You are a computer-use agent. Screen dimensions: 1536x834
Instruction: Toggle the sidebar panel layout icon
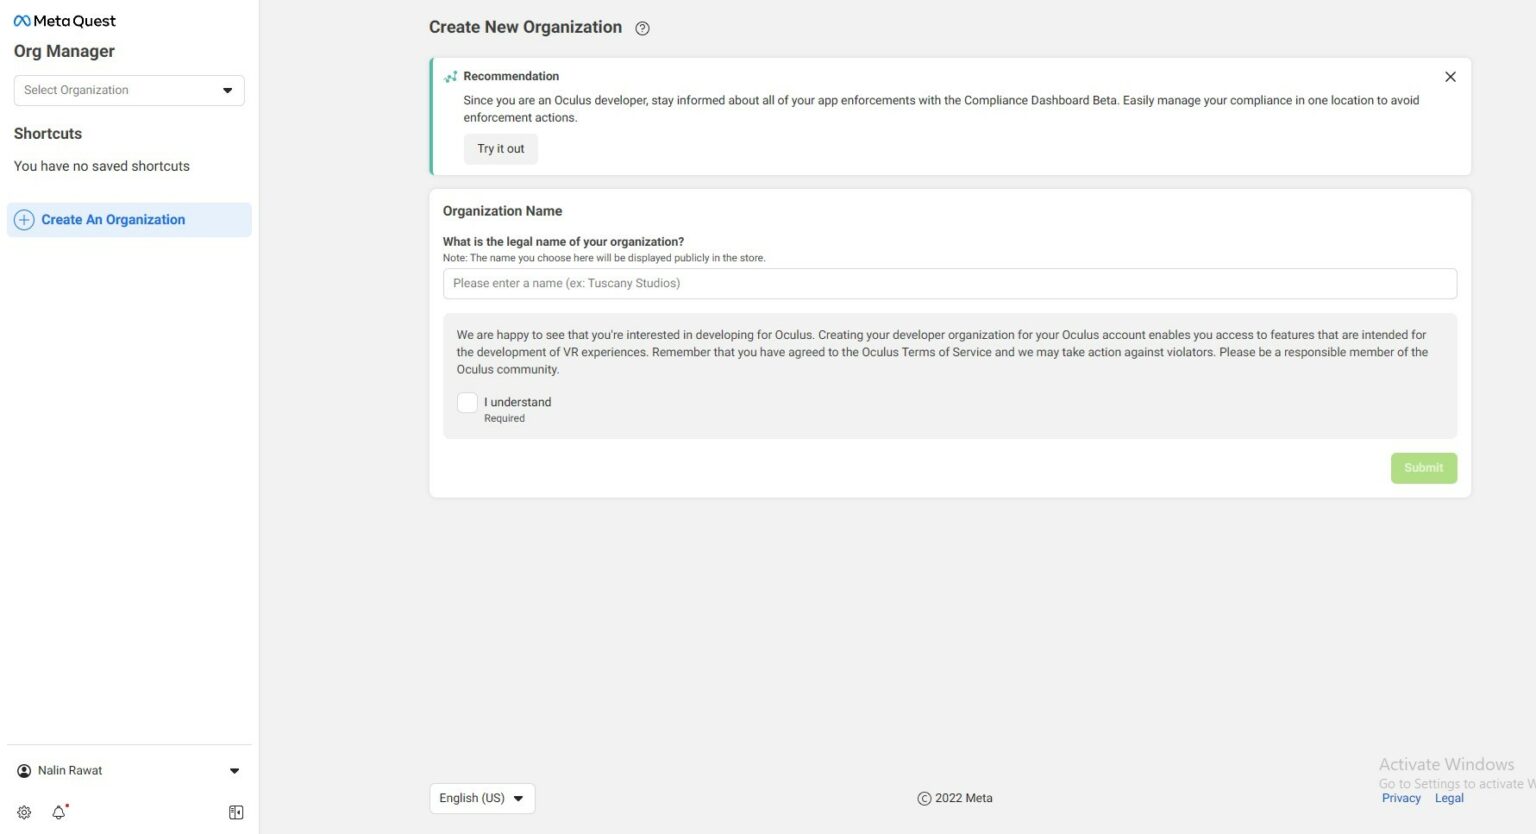tap(236, 813)
